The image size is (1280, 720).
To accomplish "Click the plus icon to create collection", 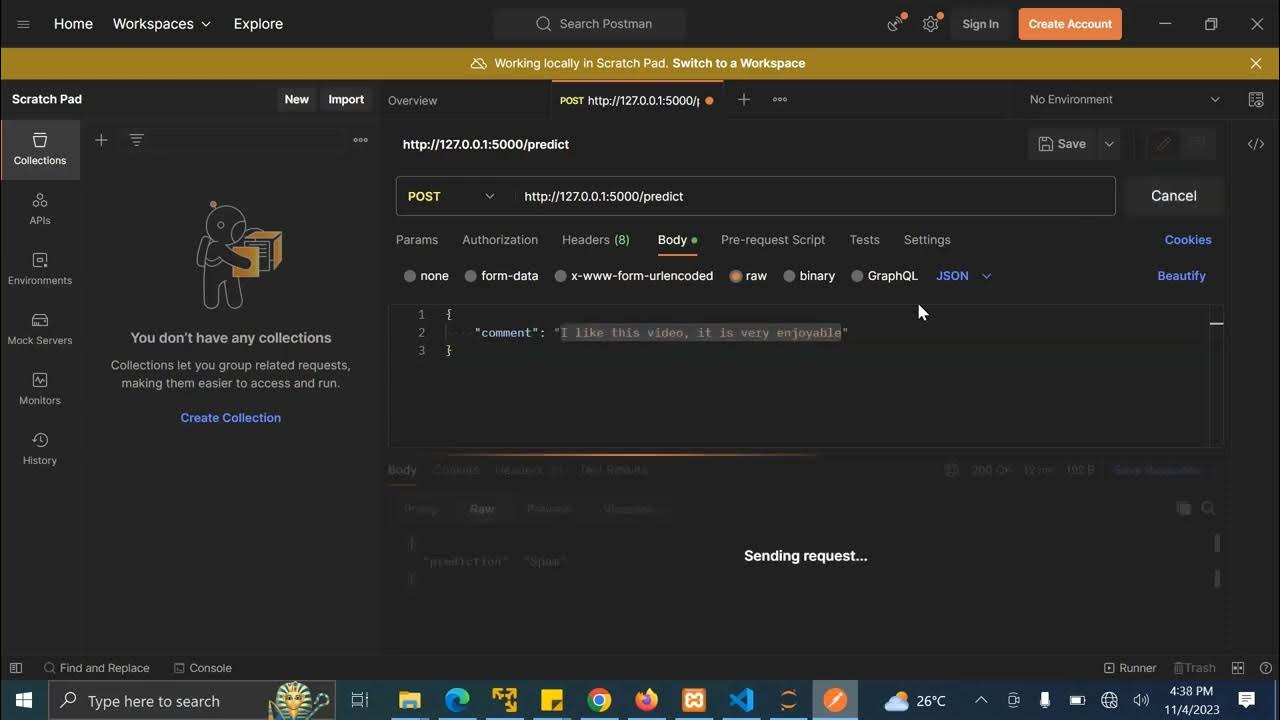I will (x=101, y=140).
